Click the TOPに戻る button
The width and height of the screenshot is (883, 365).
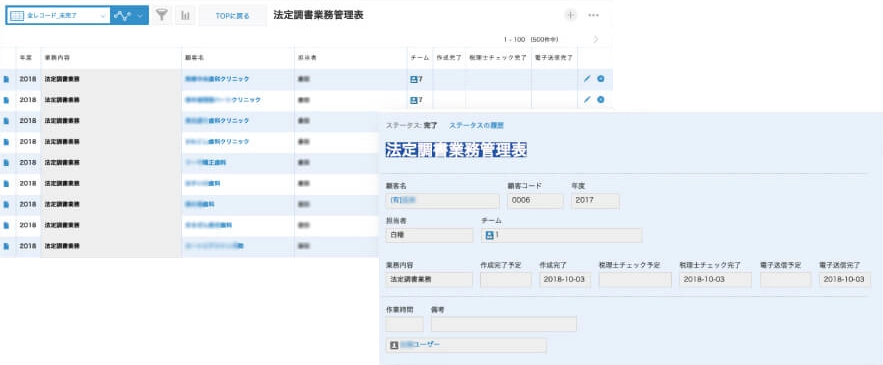[233, 16]
